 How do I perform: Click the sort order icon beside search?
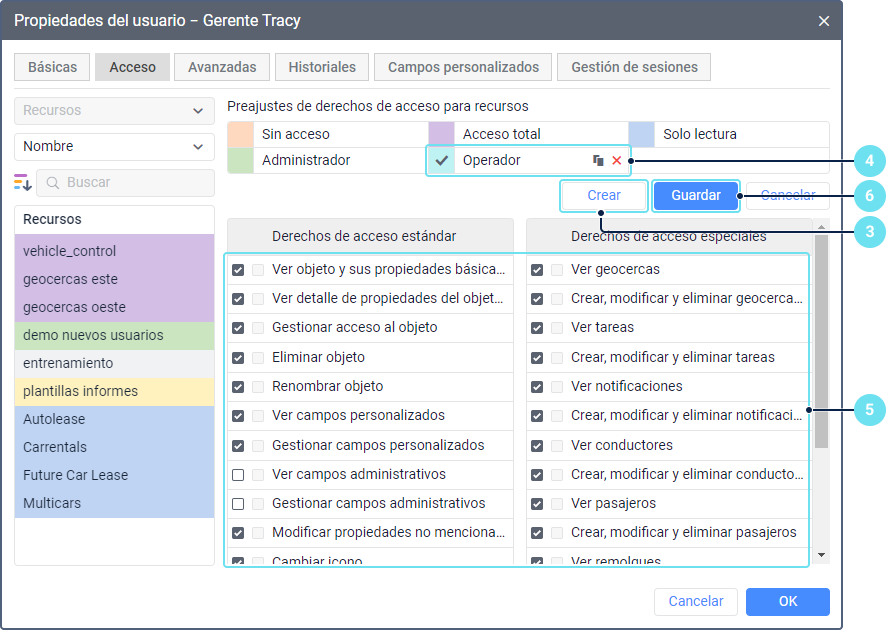23,182
